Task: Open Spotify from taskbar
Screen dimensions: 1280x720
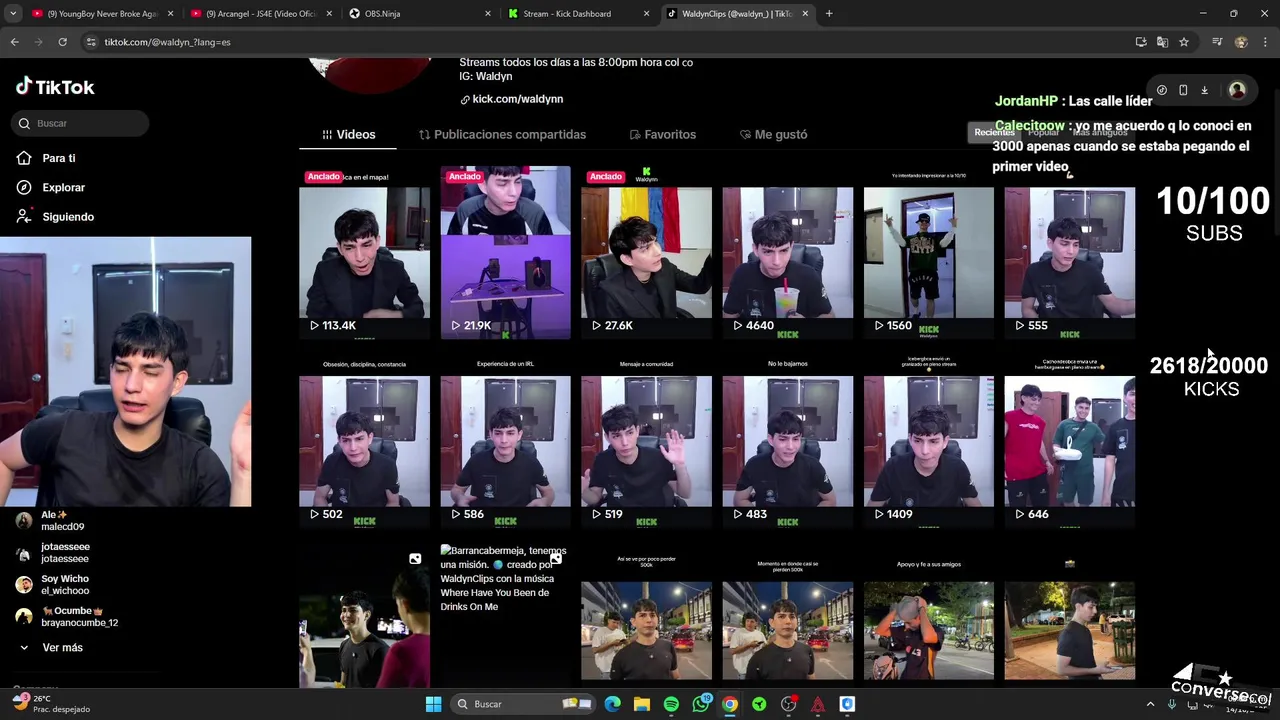Action: [671, 704]
